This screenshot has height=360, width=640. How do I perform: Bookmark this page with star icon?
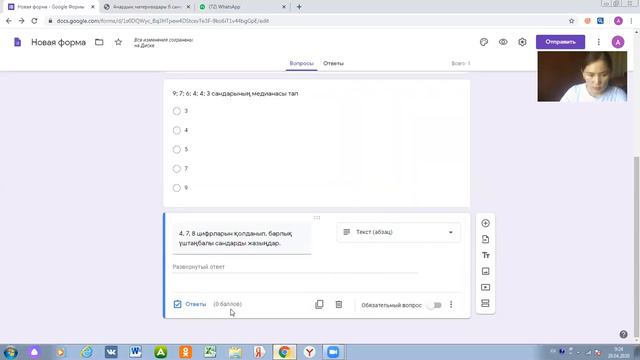571,21
